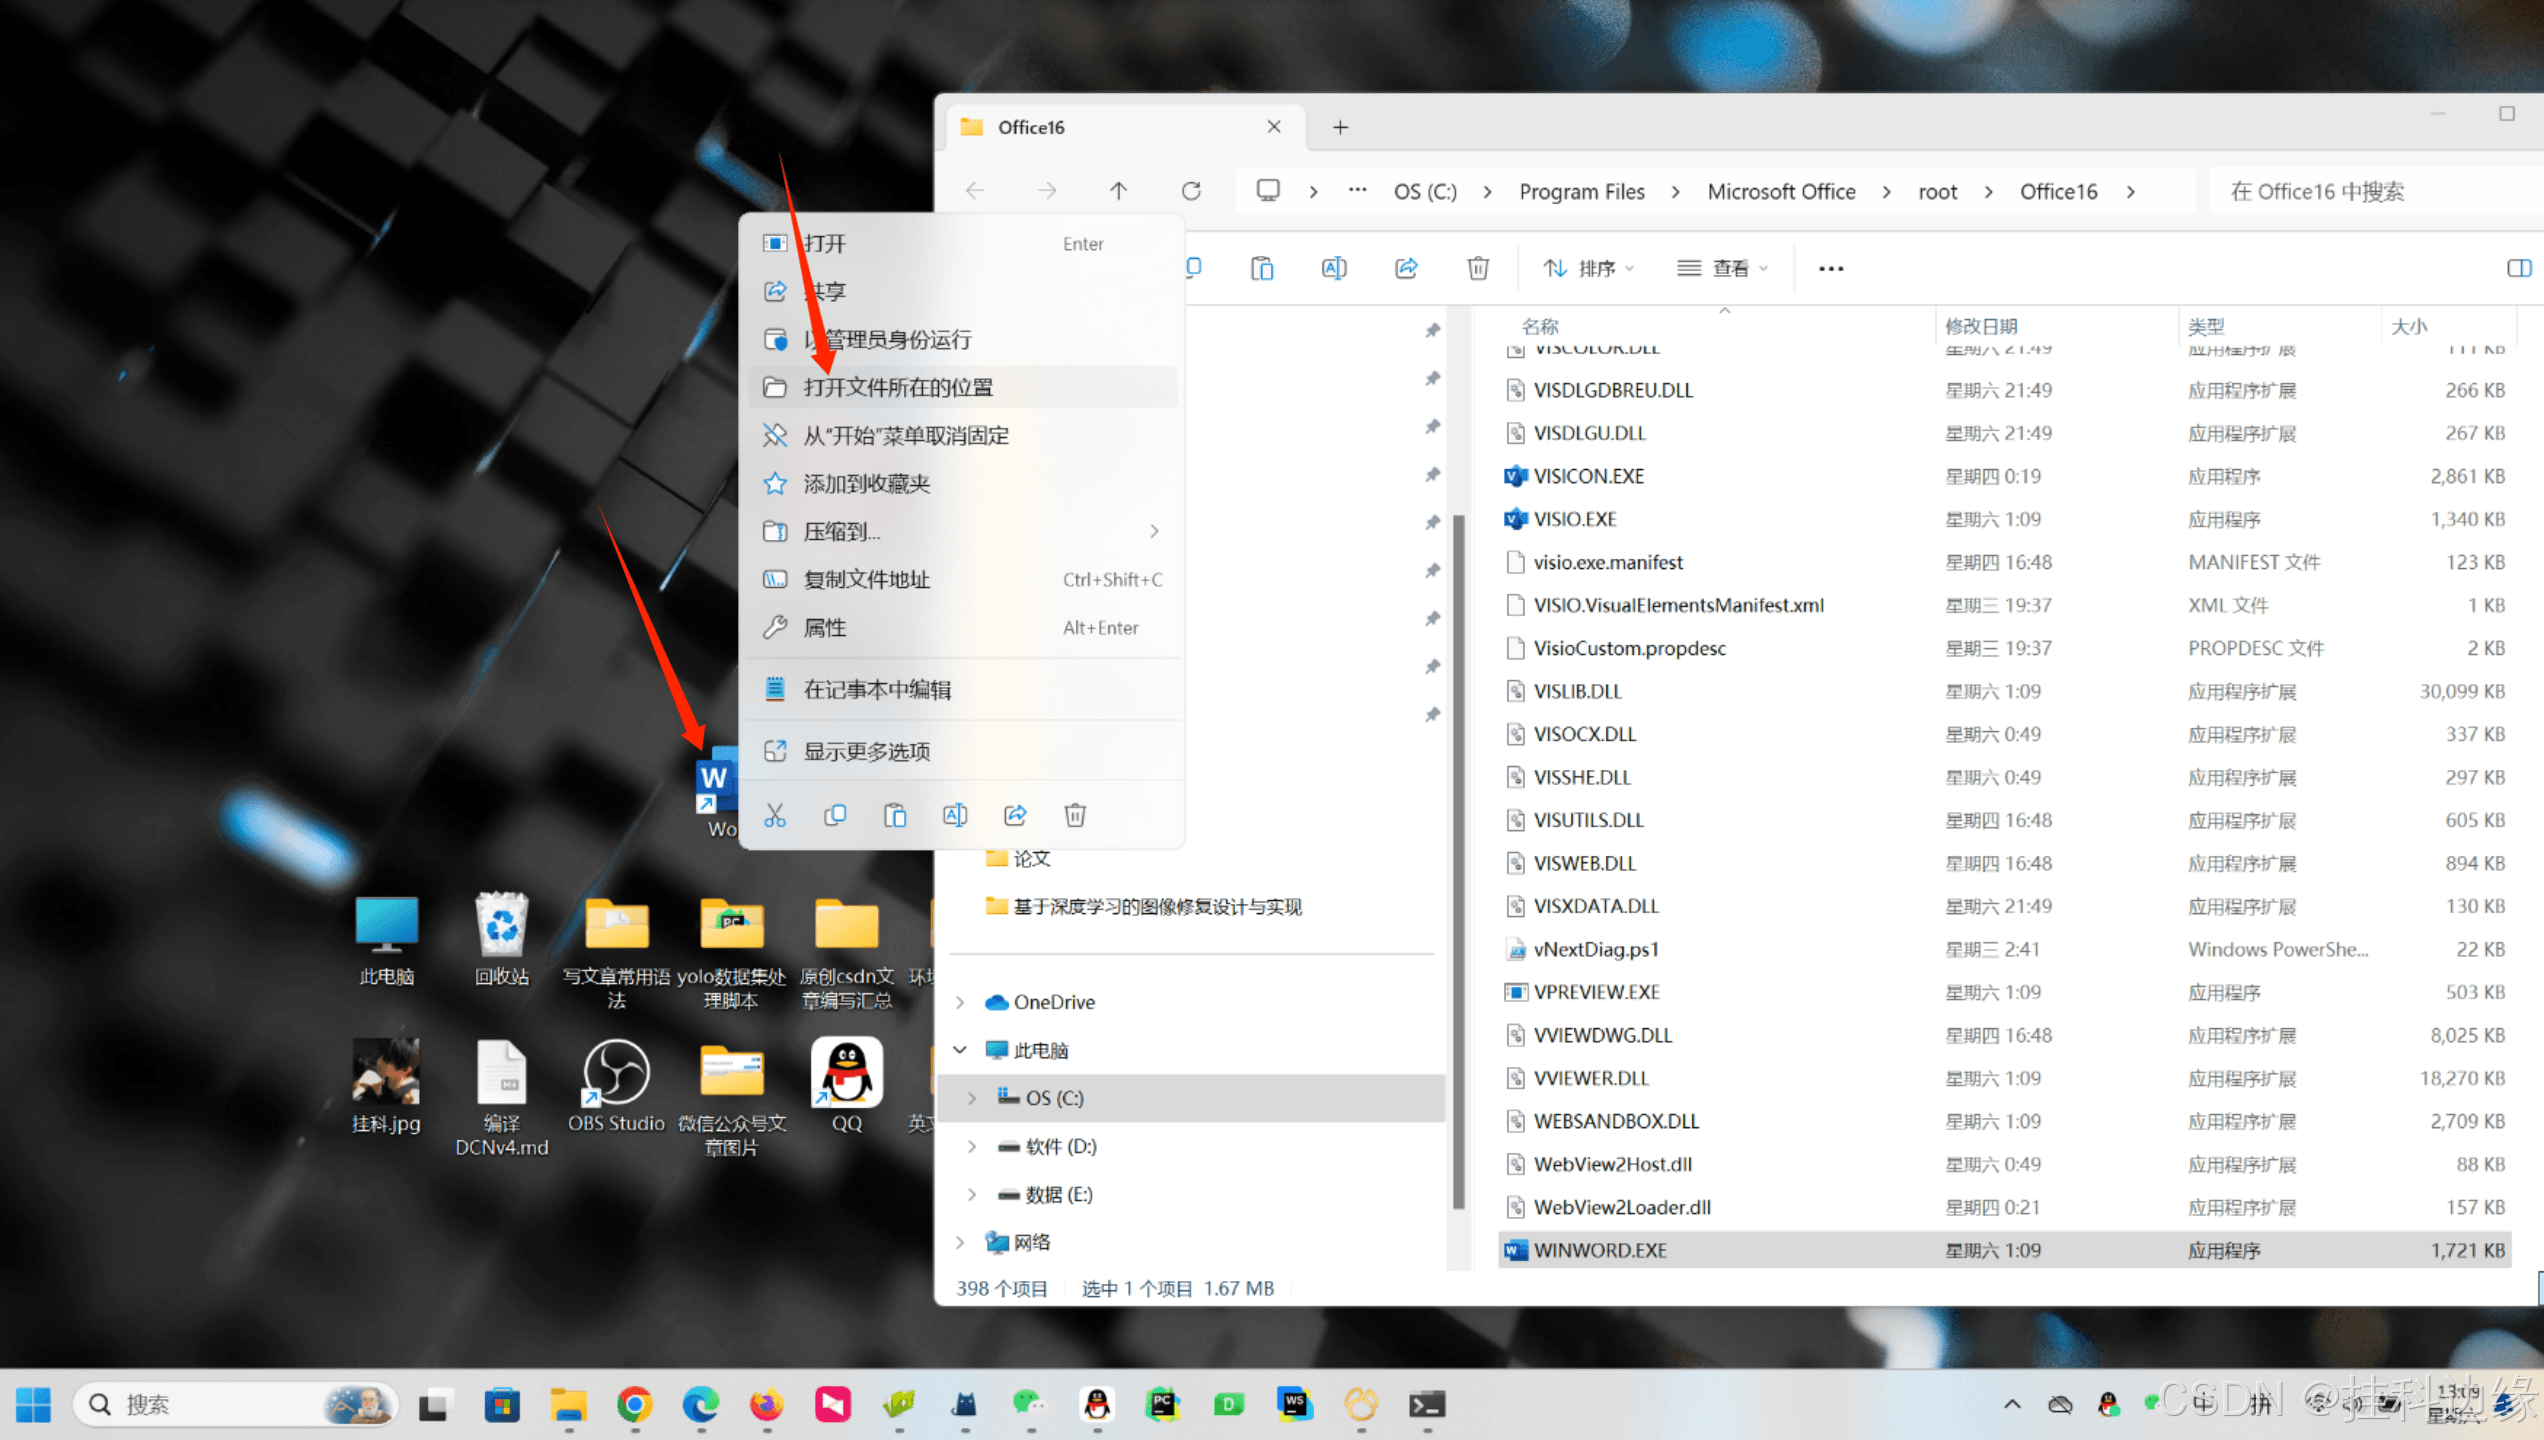Click the delete trash icon in Explorer toolbar
The width and height of the screenshot is (2544, 1440).
[1478, 268]
